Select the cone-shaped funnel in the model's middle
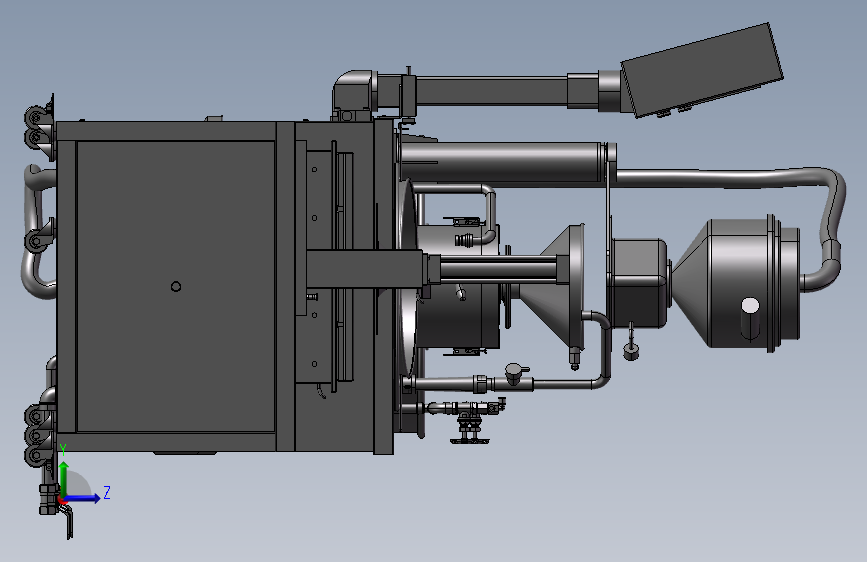This screenshot has height=562, width=867. point(551,285)
